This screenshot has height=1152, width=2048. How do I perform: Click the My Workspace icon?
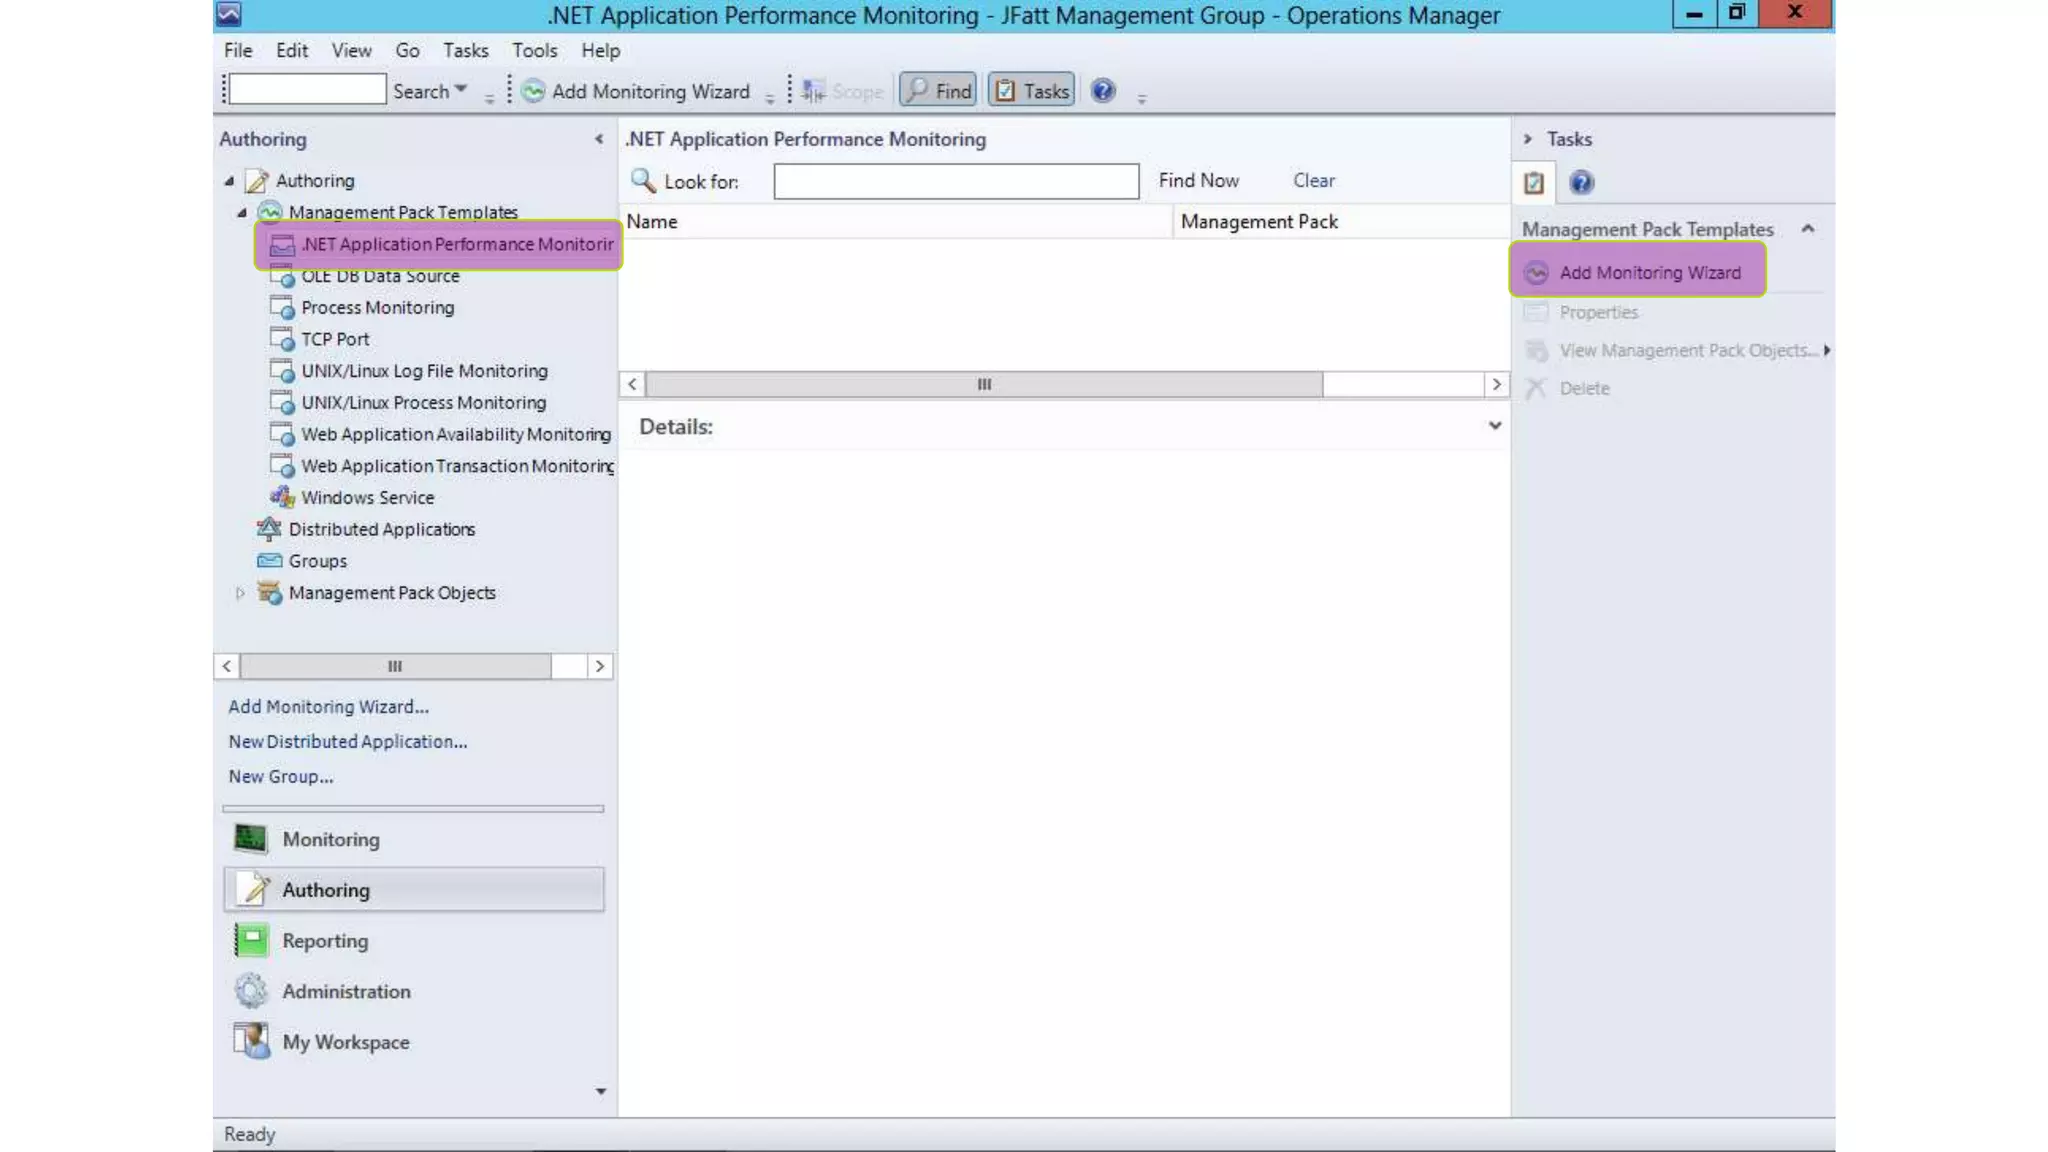(x=251, y=1041)
